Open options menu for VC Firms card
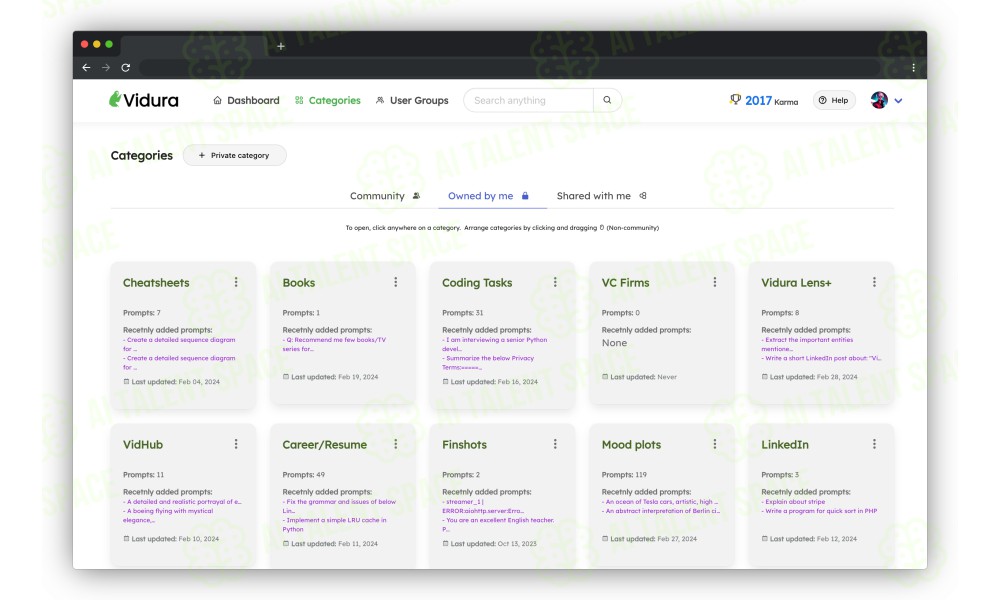This screenshot has height=600, width=1000. 714,282
